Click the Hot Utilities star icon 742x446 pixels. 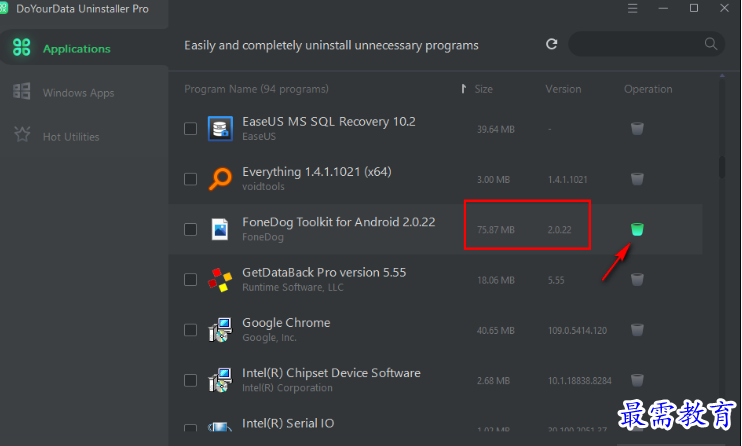[x=22, y=134]
